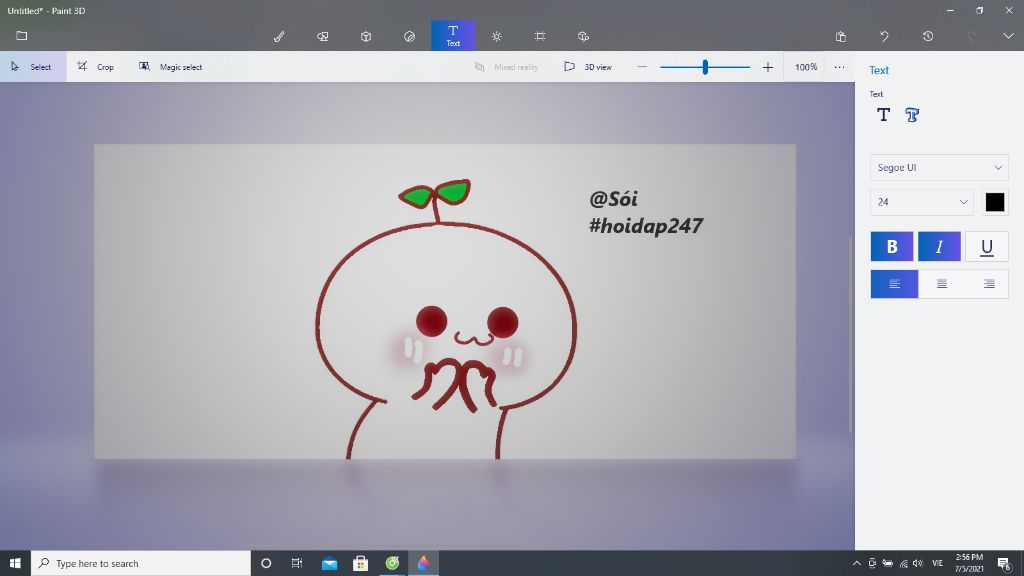Open the notification center
Viewport: 1024px width, 576px height.
click(1004, 564)
